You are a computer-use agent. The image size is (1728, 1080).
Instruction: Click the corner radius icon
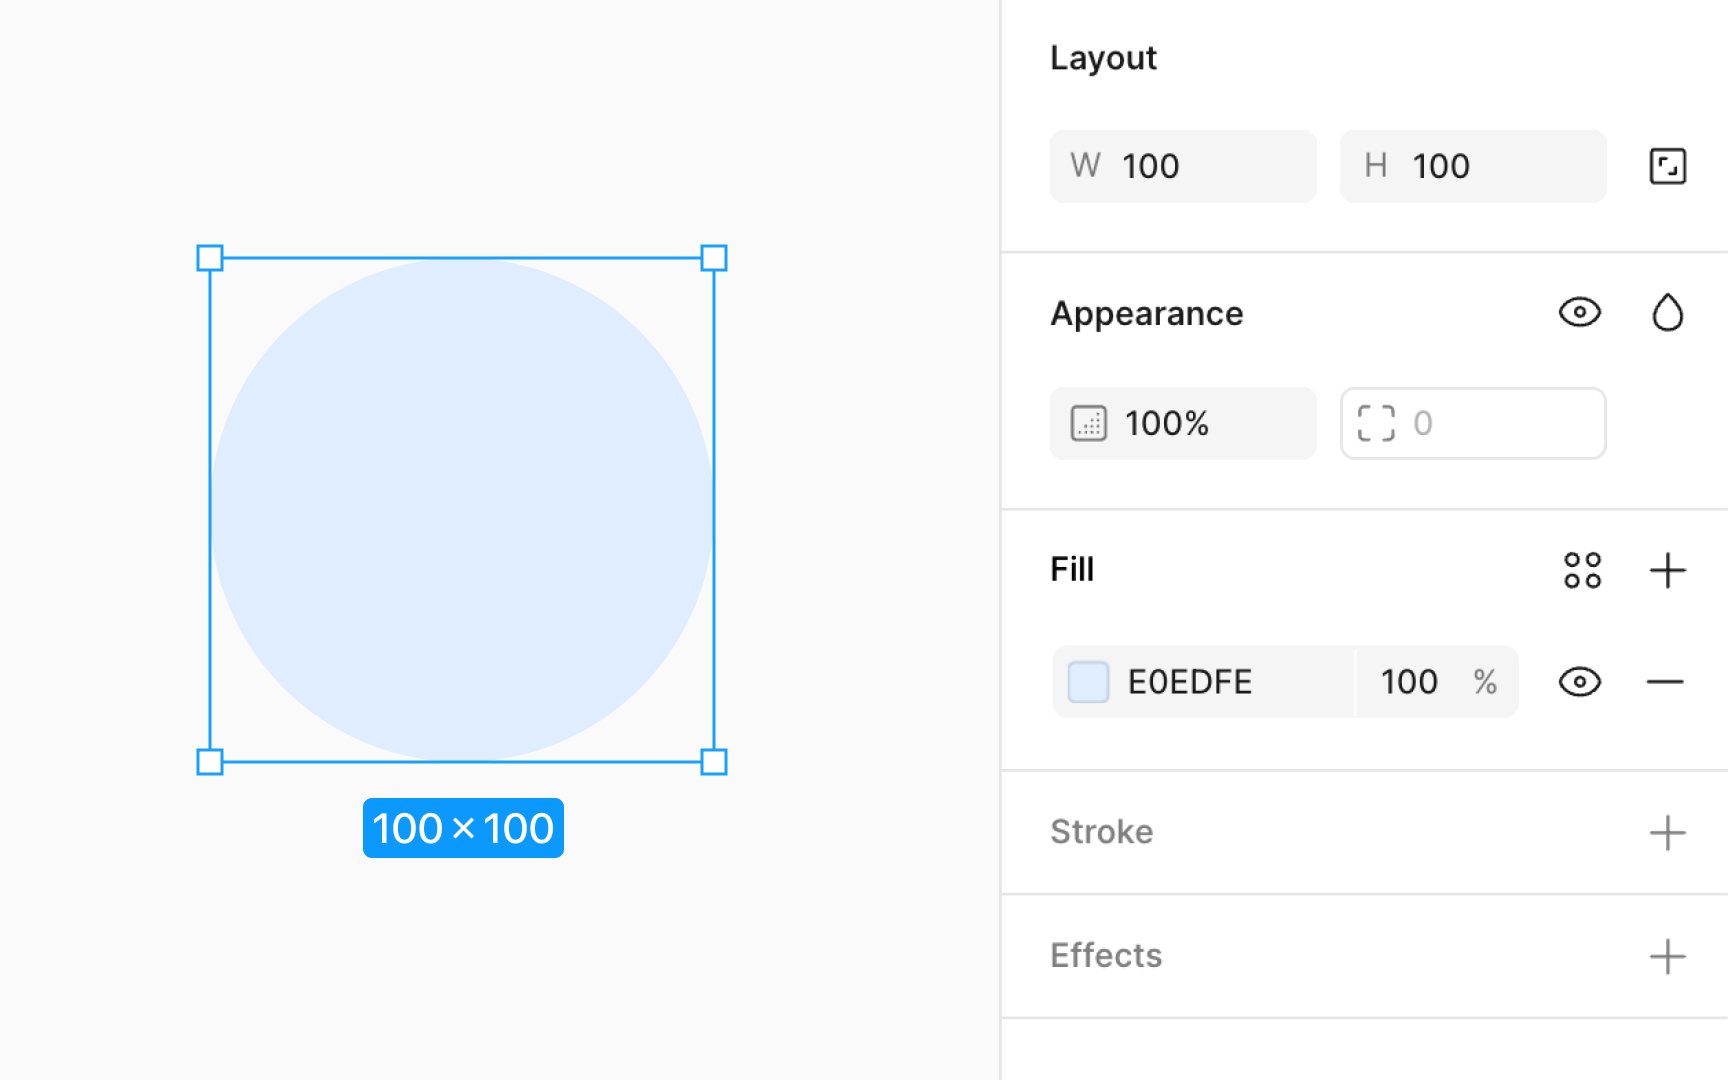pos(1376,423)
